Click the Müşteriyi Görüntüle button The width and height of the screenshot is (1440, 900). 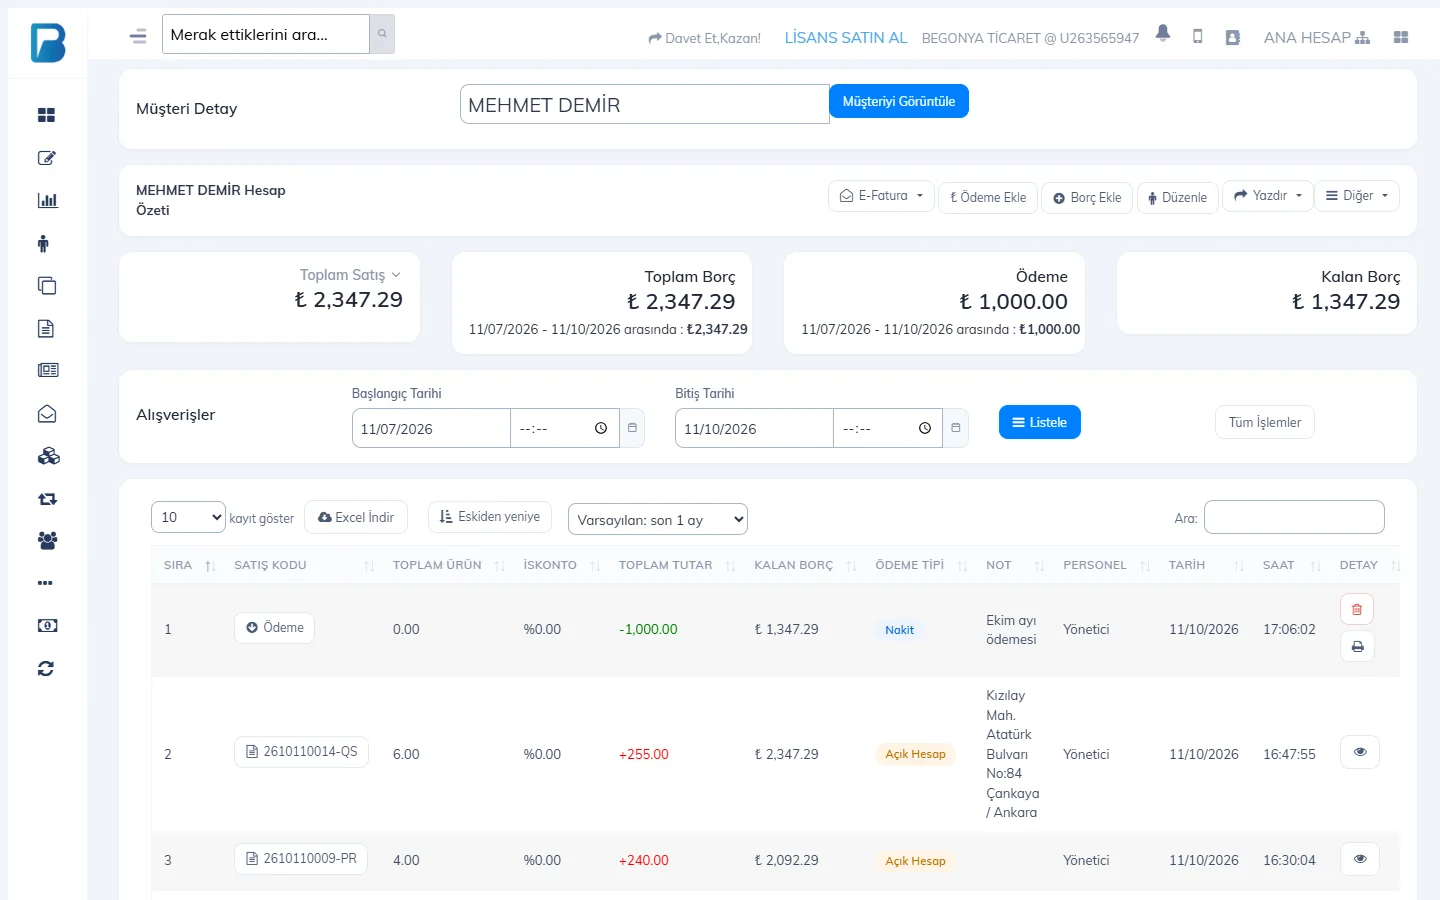tap(899, 101)
